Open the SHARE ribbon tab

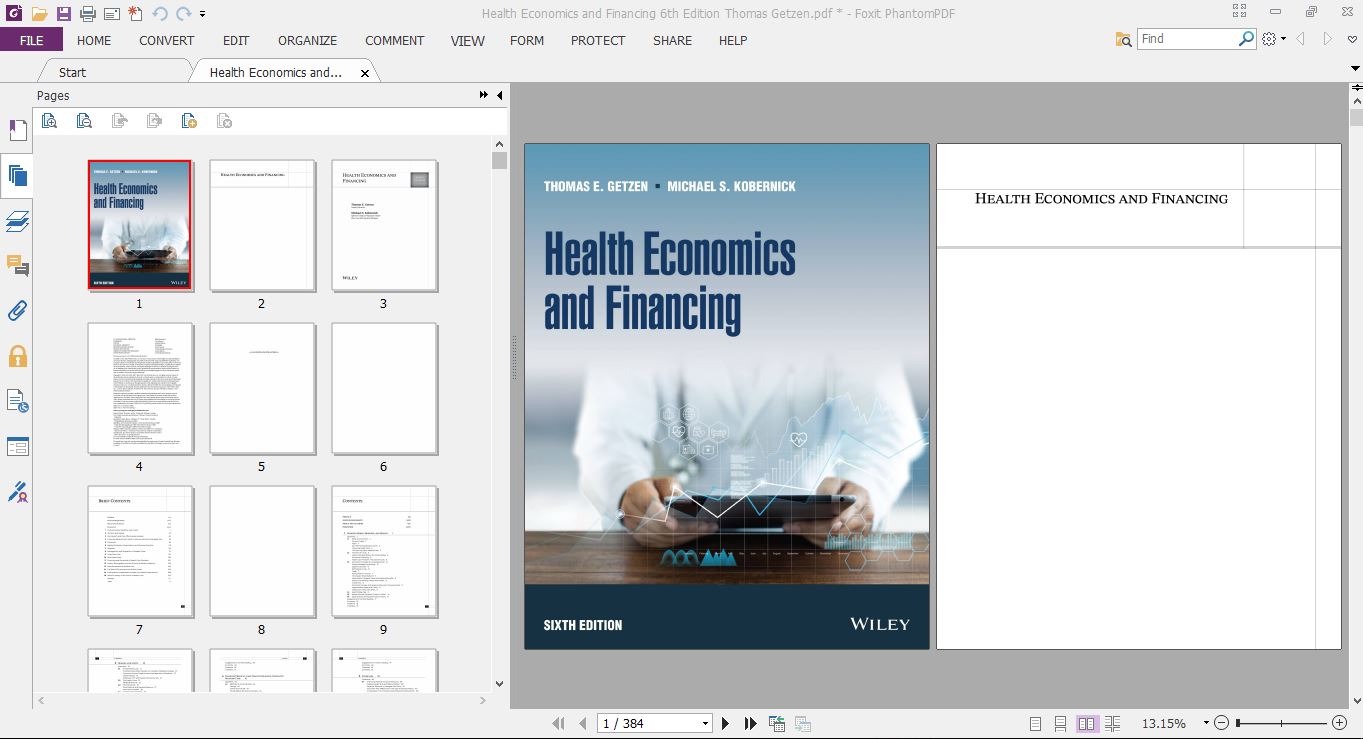[672, 40]
